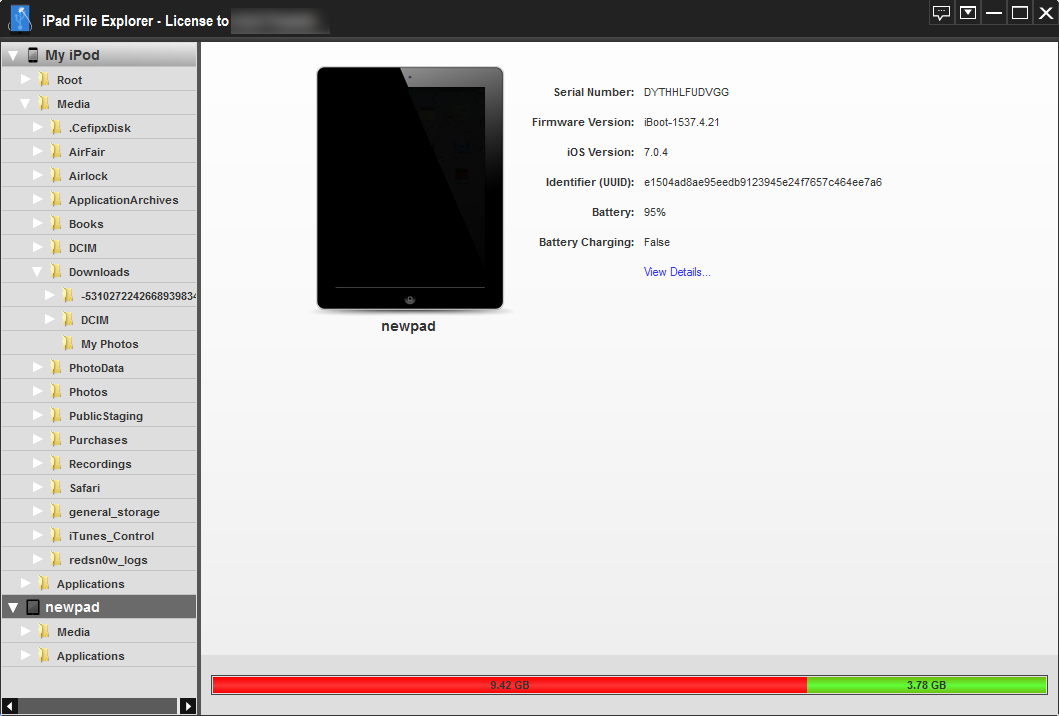Expand the Applications folder under newpad
The height and width of the screenshot is (716, 1059).
click(x=26, y=655)
